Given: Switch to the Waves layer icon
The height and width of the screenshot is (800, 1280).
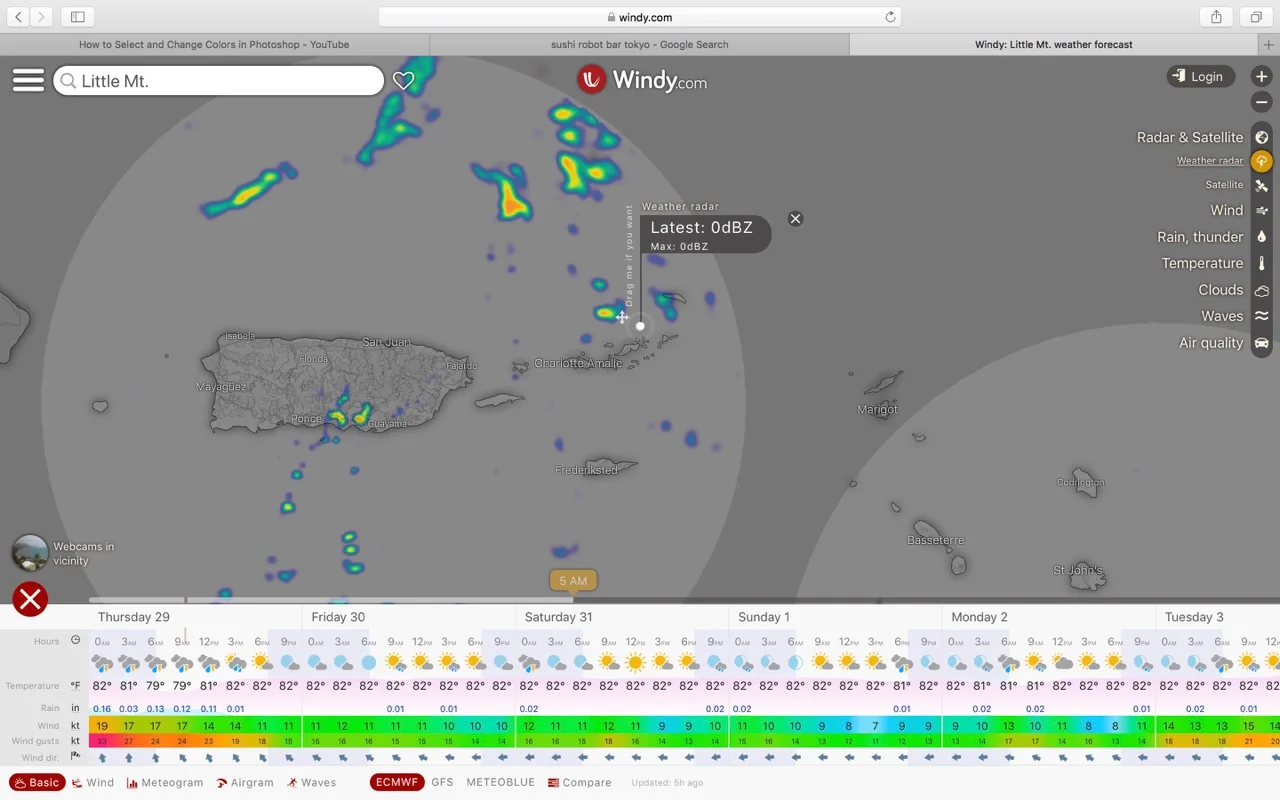Looking at the screenshot, I should (1261, 316).
